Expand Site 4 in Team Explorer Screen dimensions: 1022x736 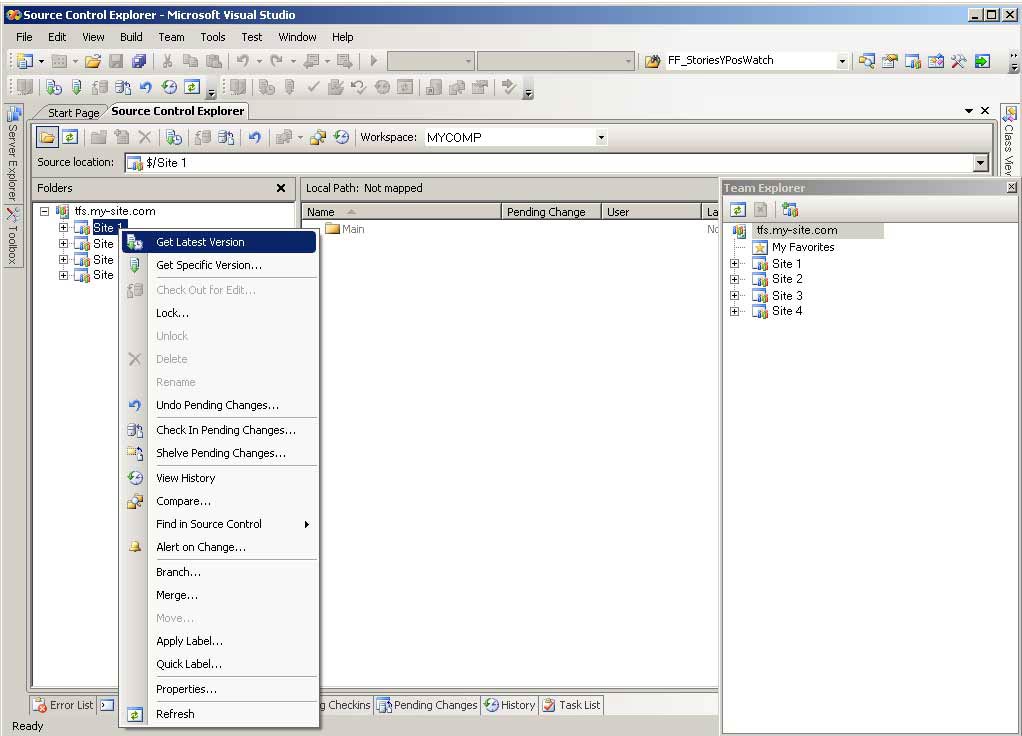(735, 311)
